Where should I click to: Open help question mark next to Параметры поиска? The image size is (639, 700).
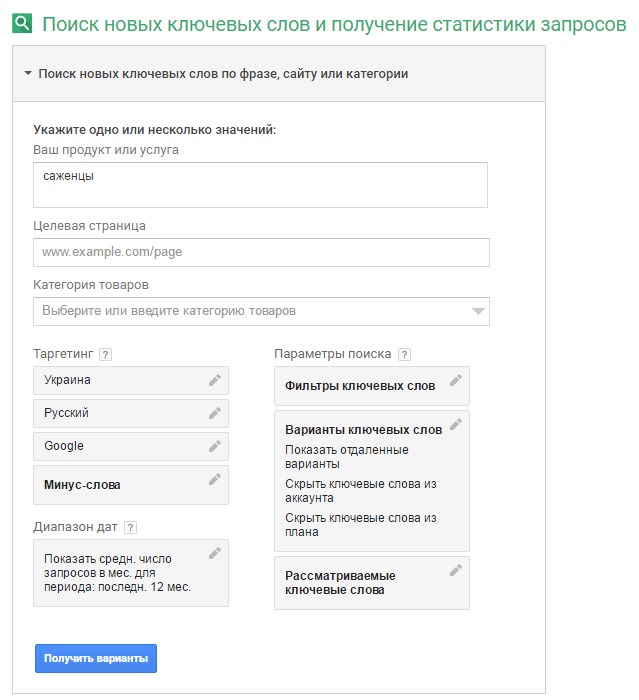pos(404,354)
